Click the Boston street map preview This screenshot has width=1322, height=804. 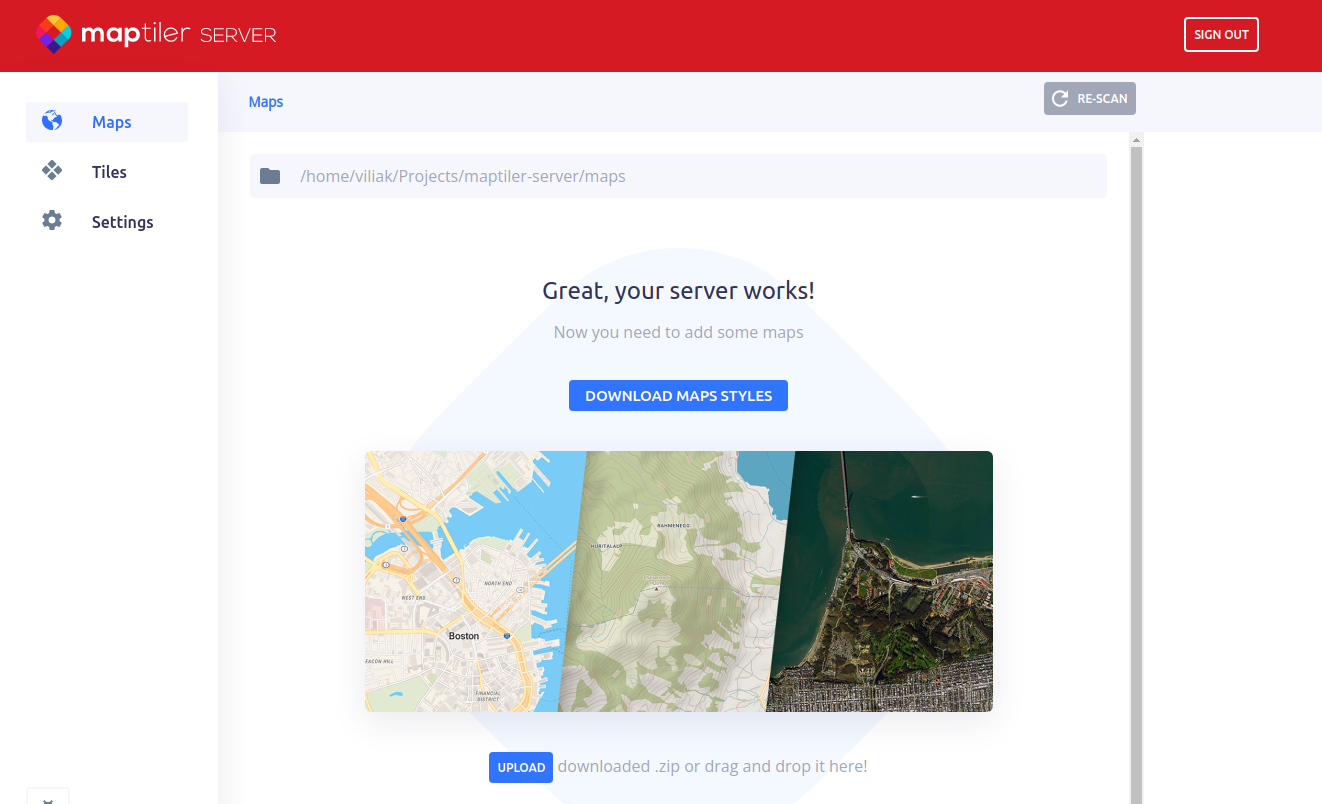click(x=460, y=580)
